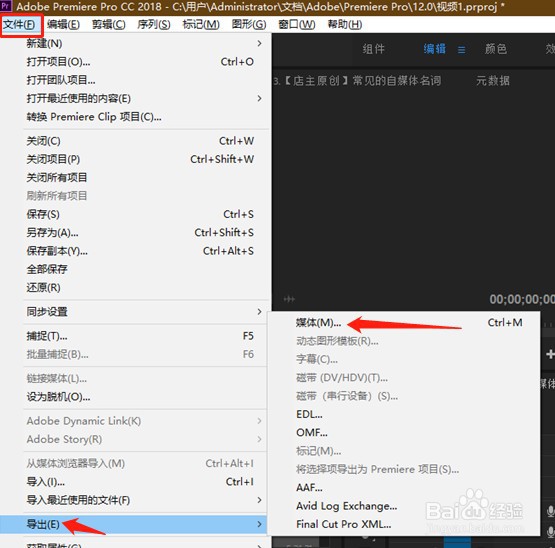Screen dimensions: 555x548
Task: Select Final Cut Pro XML... option
Action: 404,524
